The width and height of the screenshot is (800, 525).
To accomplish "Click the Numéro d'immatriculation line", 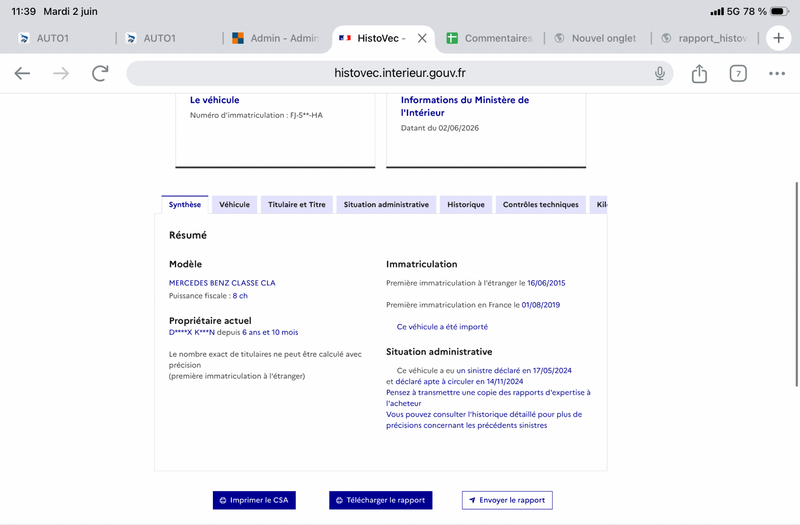I will tap(256, 115).
